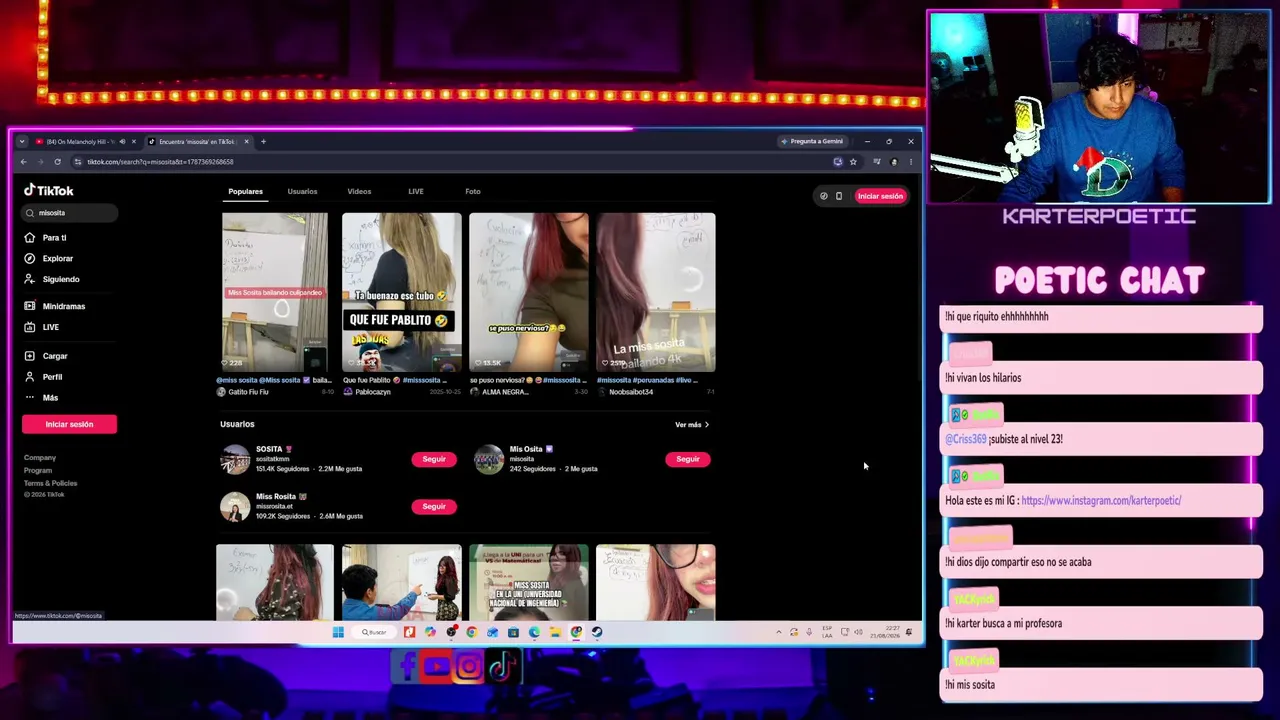The height and width of the screenshot is (720, 1280).
Task: Open the 'se puso nerviosa?' video thumbnail
Action: point(529,292)
